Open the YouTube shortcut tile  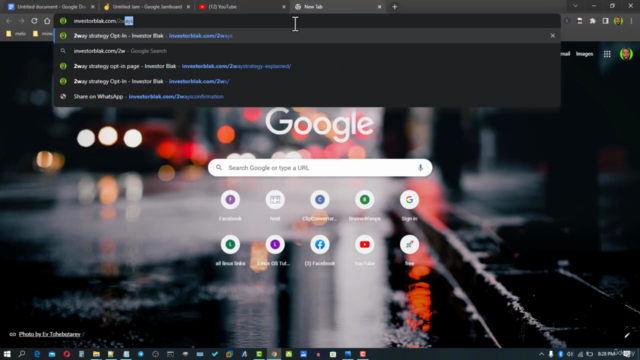coord(364,251)
